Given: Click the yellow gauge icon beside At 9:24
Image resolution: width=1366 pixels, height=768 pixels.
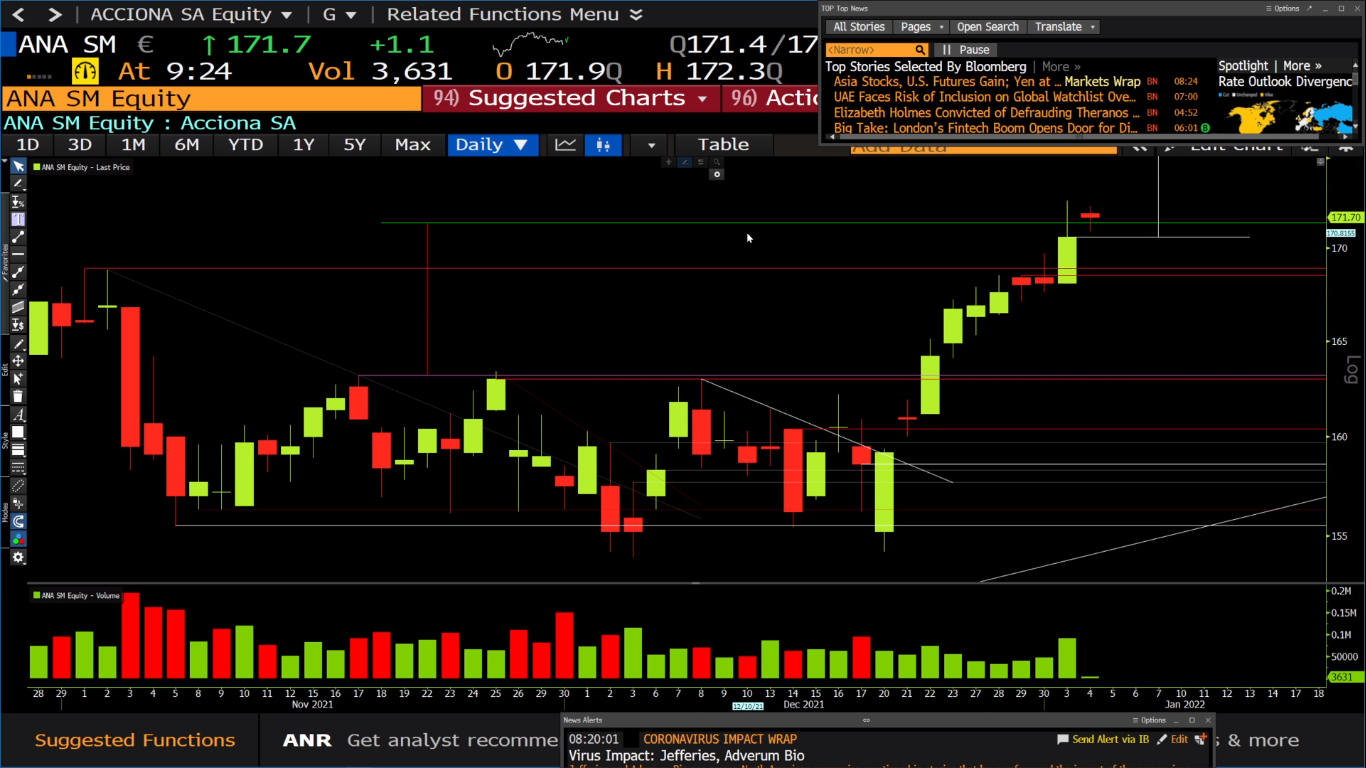Looking at the screenshot, I should [85, 71].
